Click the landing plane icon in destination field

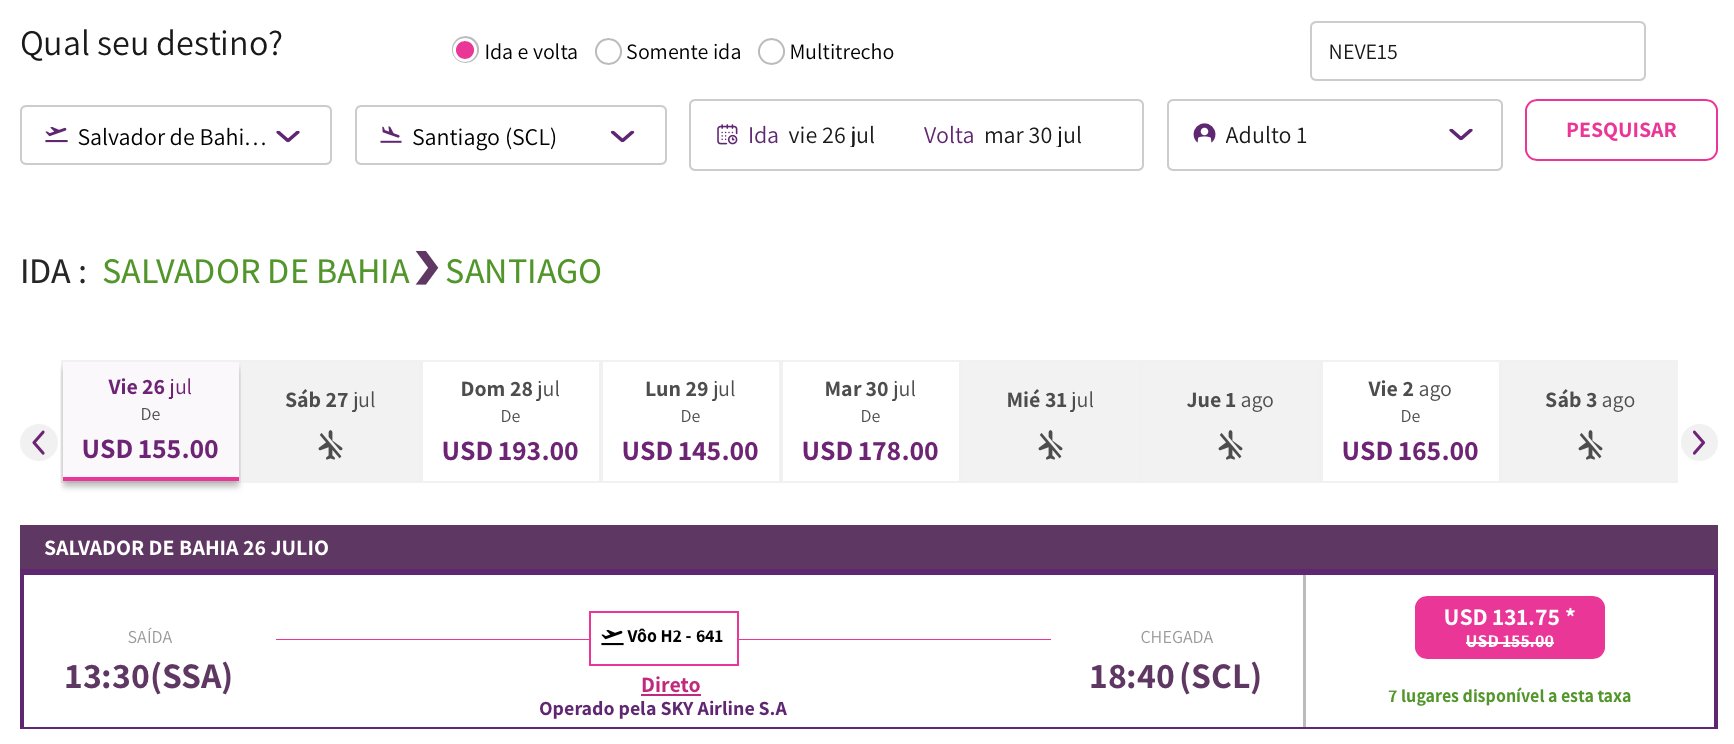(391, 135)
